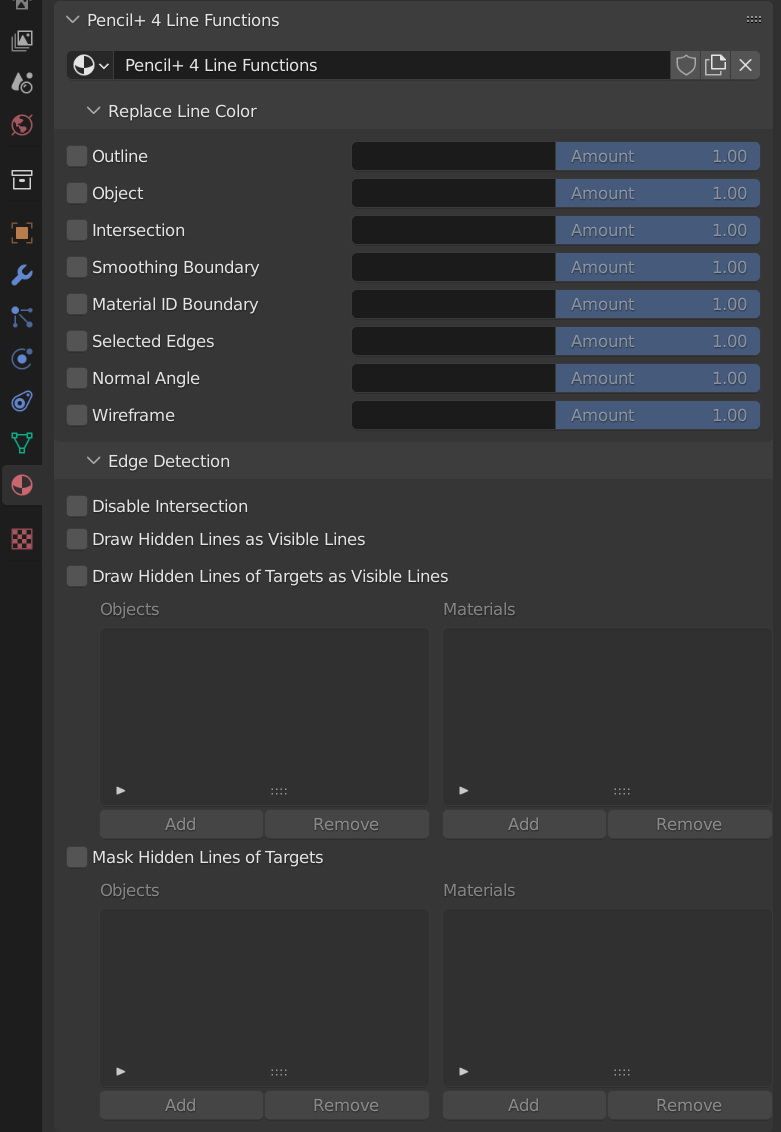Collapse the Edge Detection section
The image size is (781, 1132).
[93, 461]
